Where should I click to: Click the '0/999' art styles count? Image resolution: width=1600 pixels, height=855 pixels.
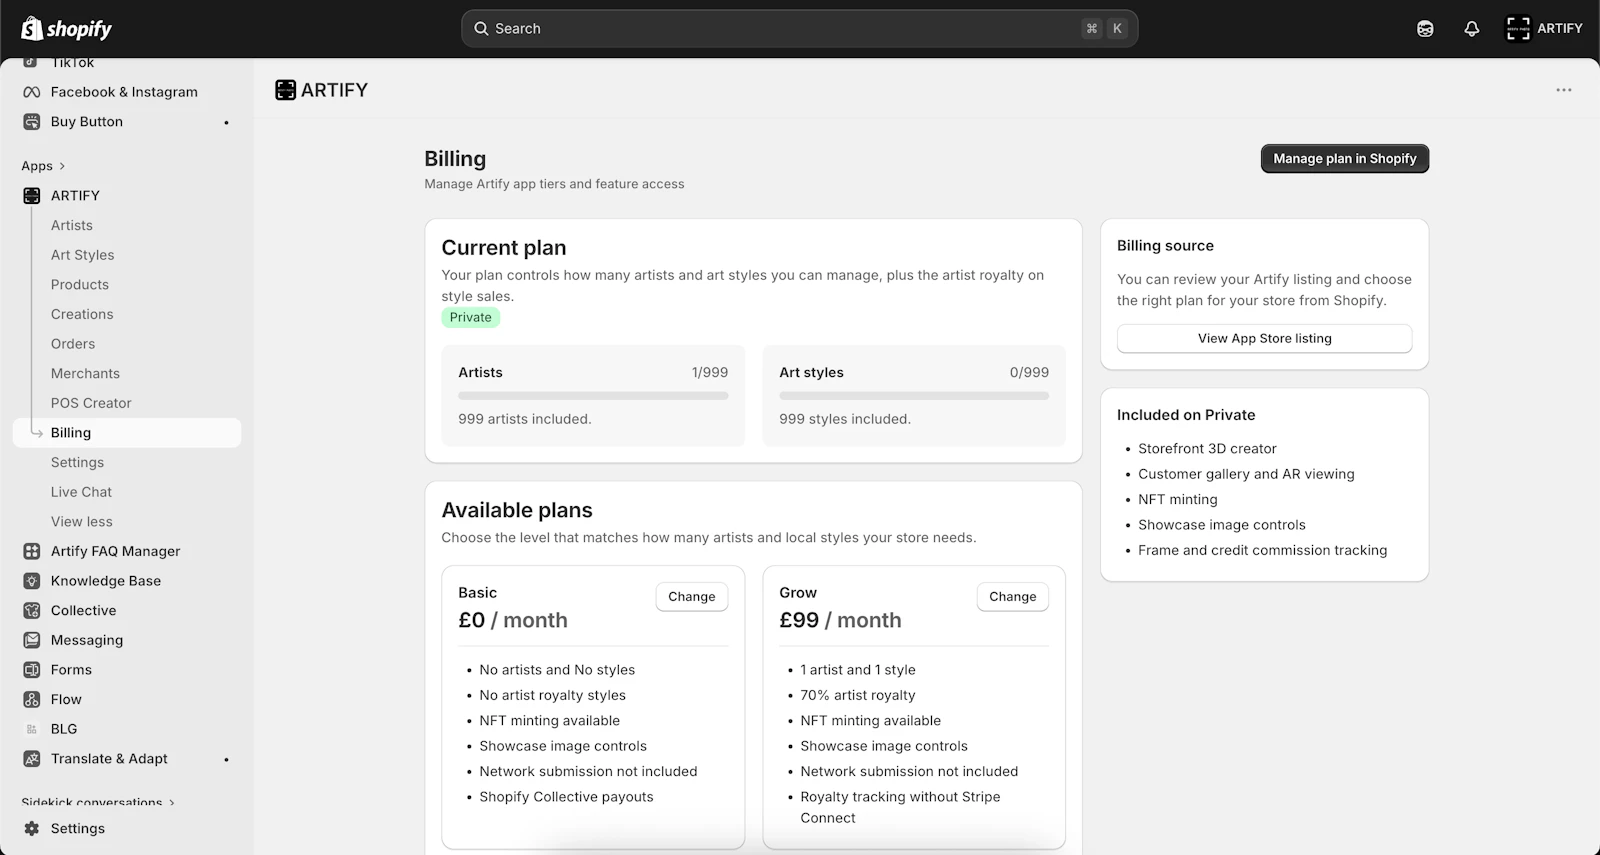(x=1029, y=373)
